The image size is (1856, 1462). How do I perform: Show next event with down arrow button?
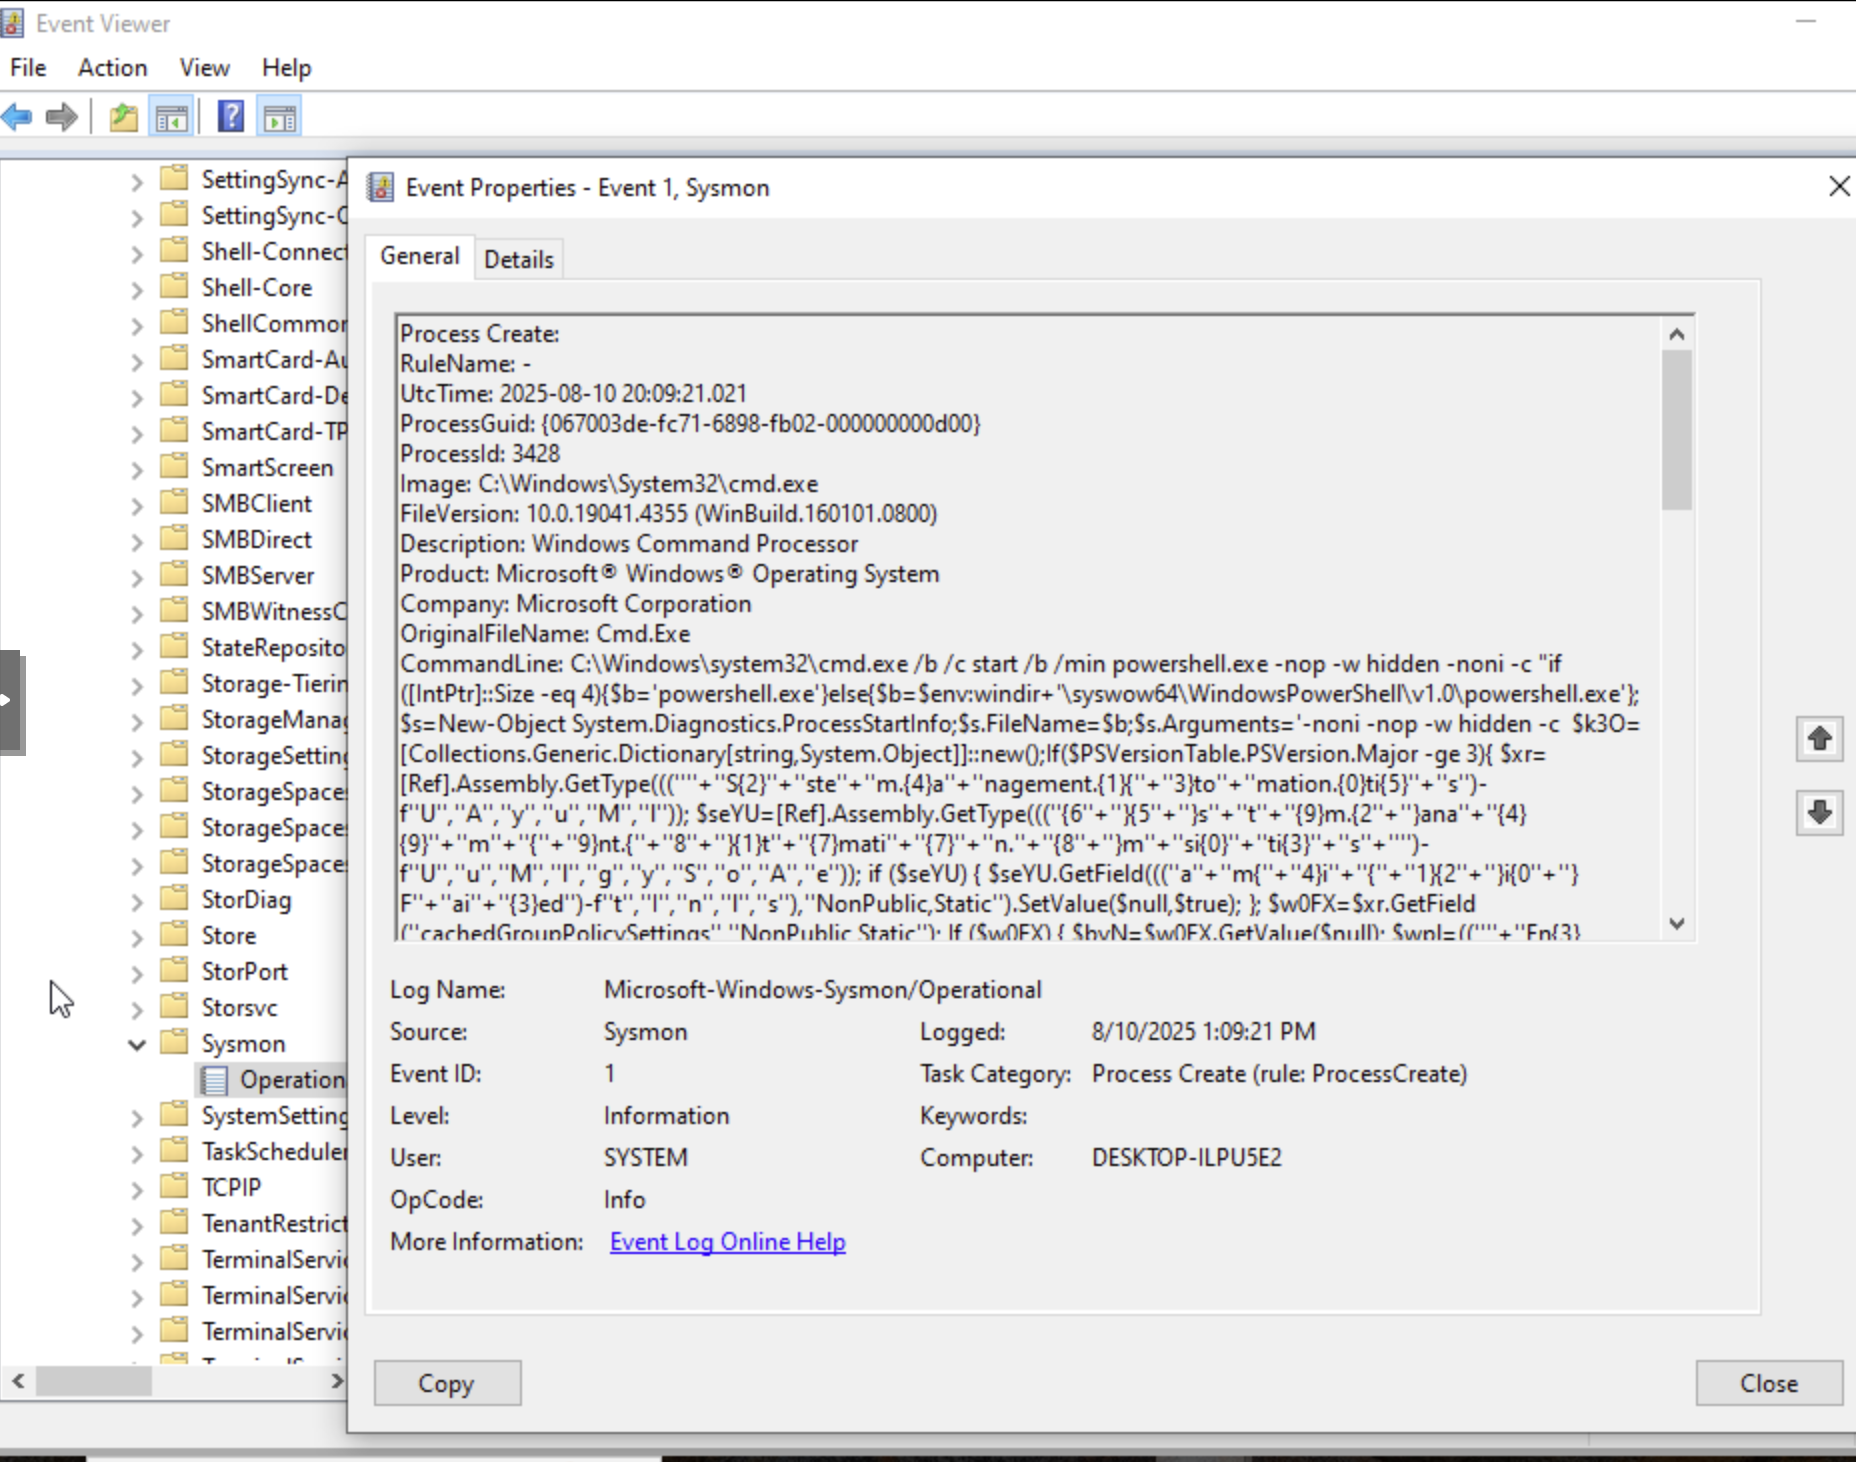[1820, 812]
